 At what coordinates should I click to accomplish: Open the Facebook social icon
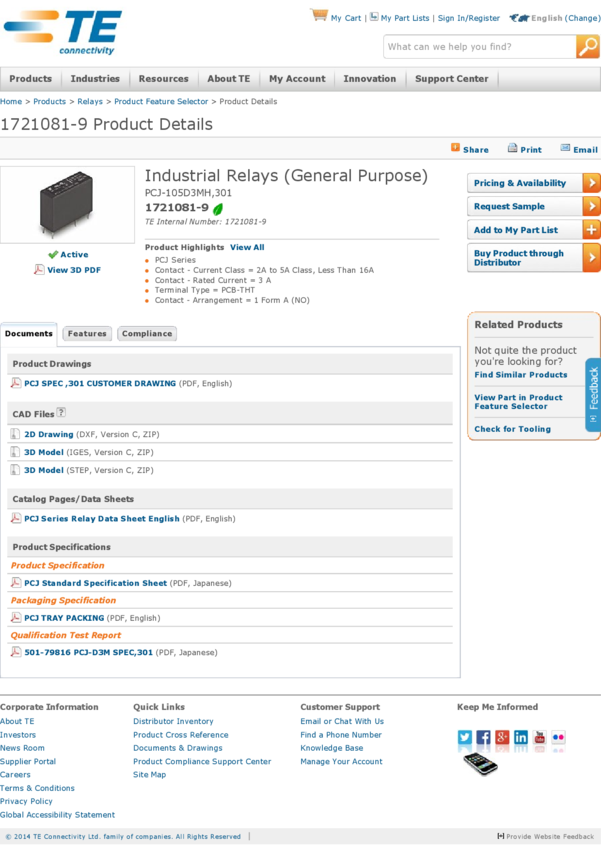[483, 738]
